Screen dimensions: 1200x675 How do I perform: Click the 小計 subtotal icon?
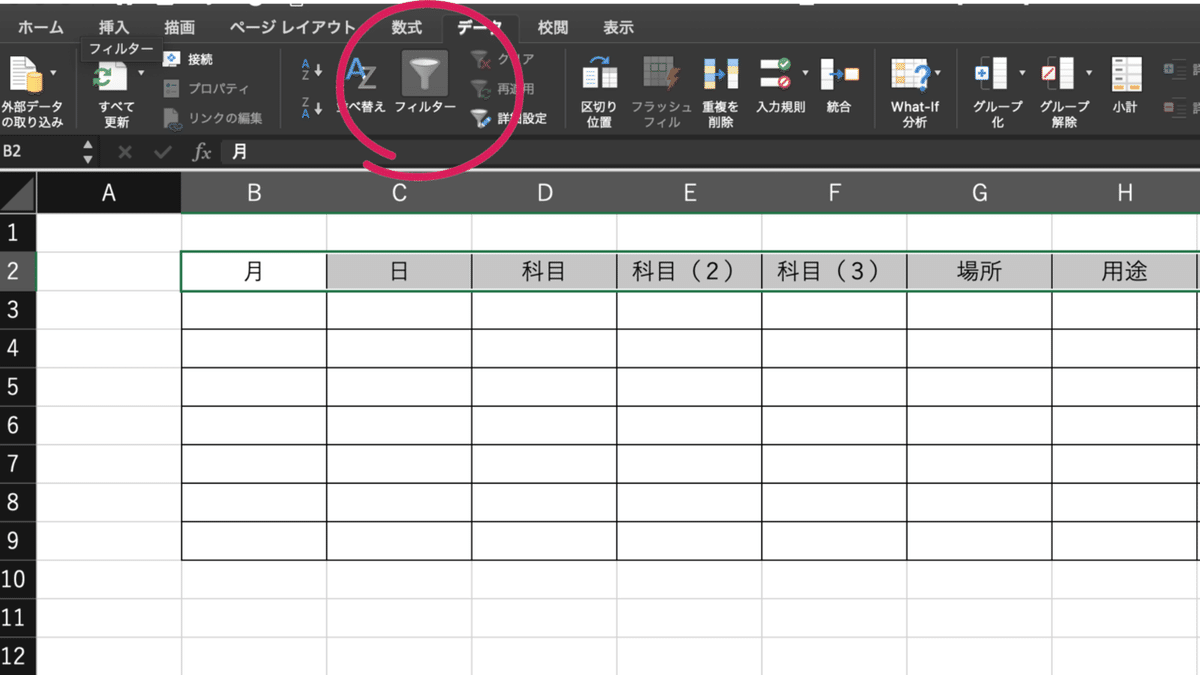click(x=1127, y=75)
